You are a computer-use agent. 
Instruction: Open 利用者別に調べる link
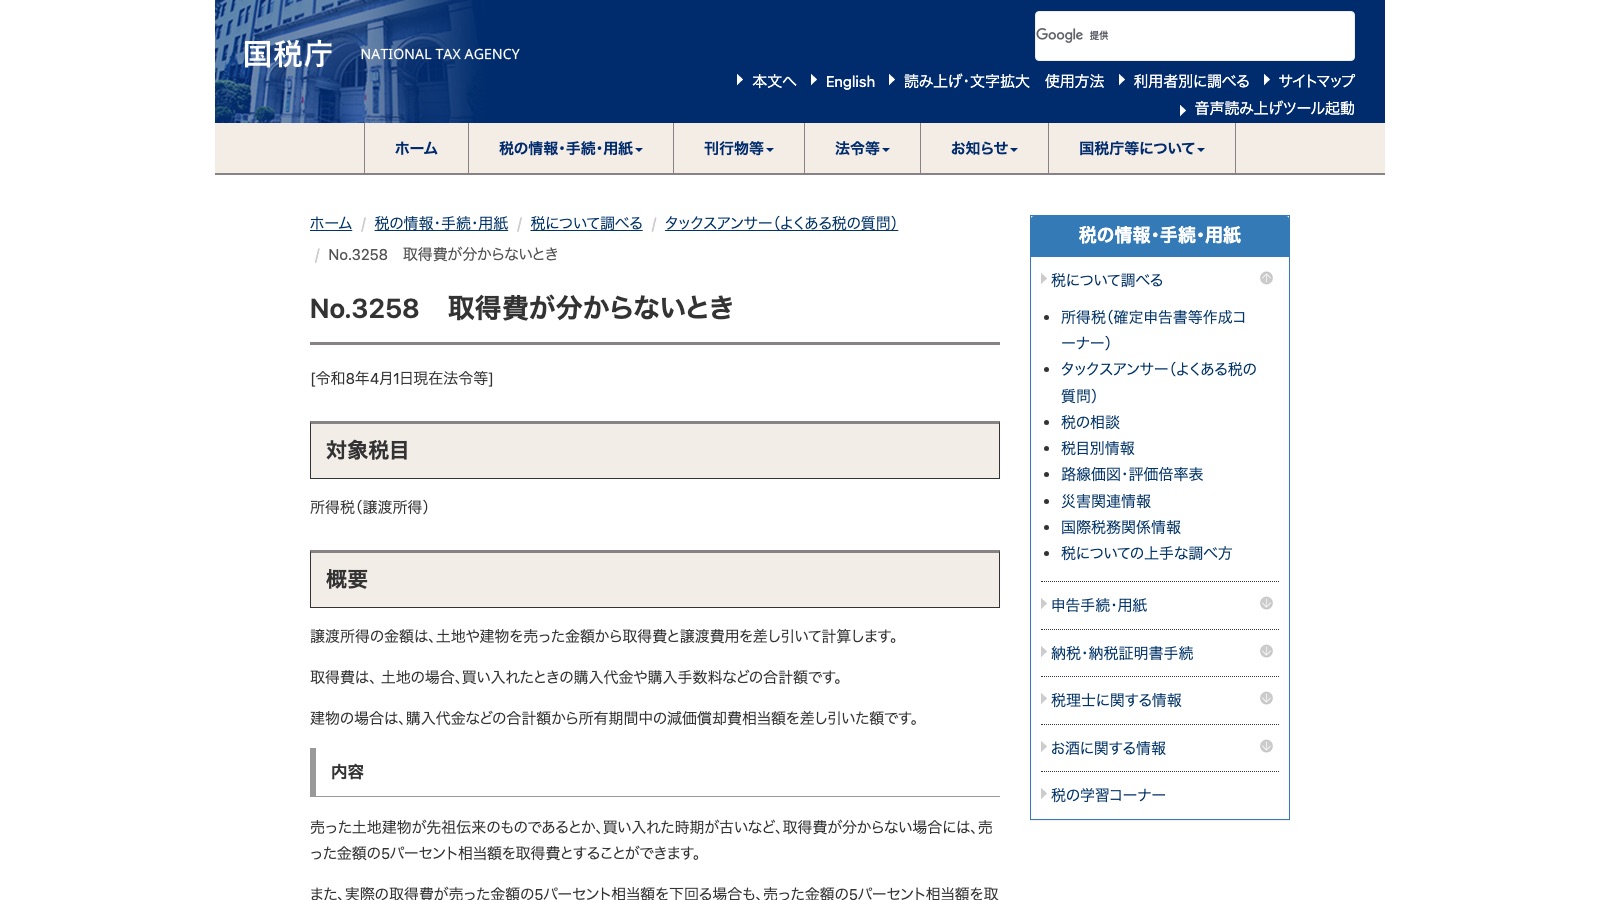pyautogui.click(x=1191, y=81)
